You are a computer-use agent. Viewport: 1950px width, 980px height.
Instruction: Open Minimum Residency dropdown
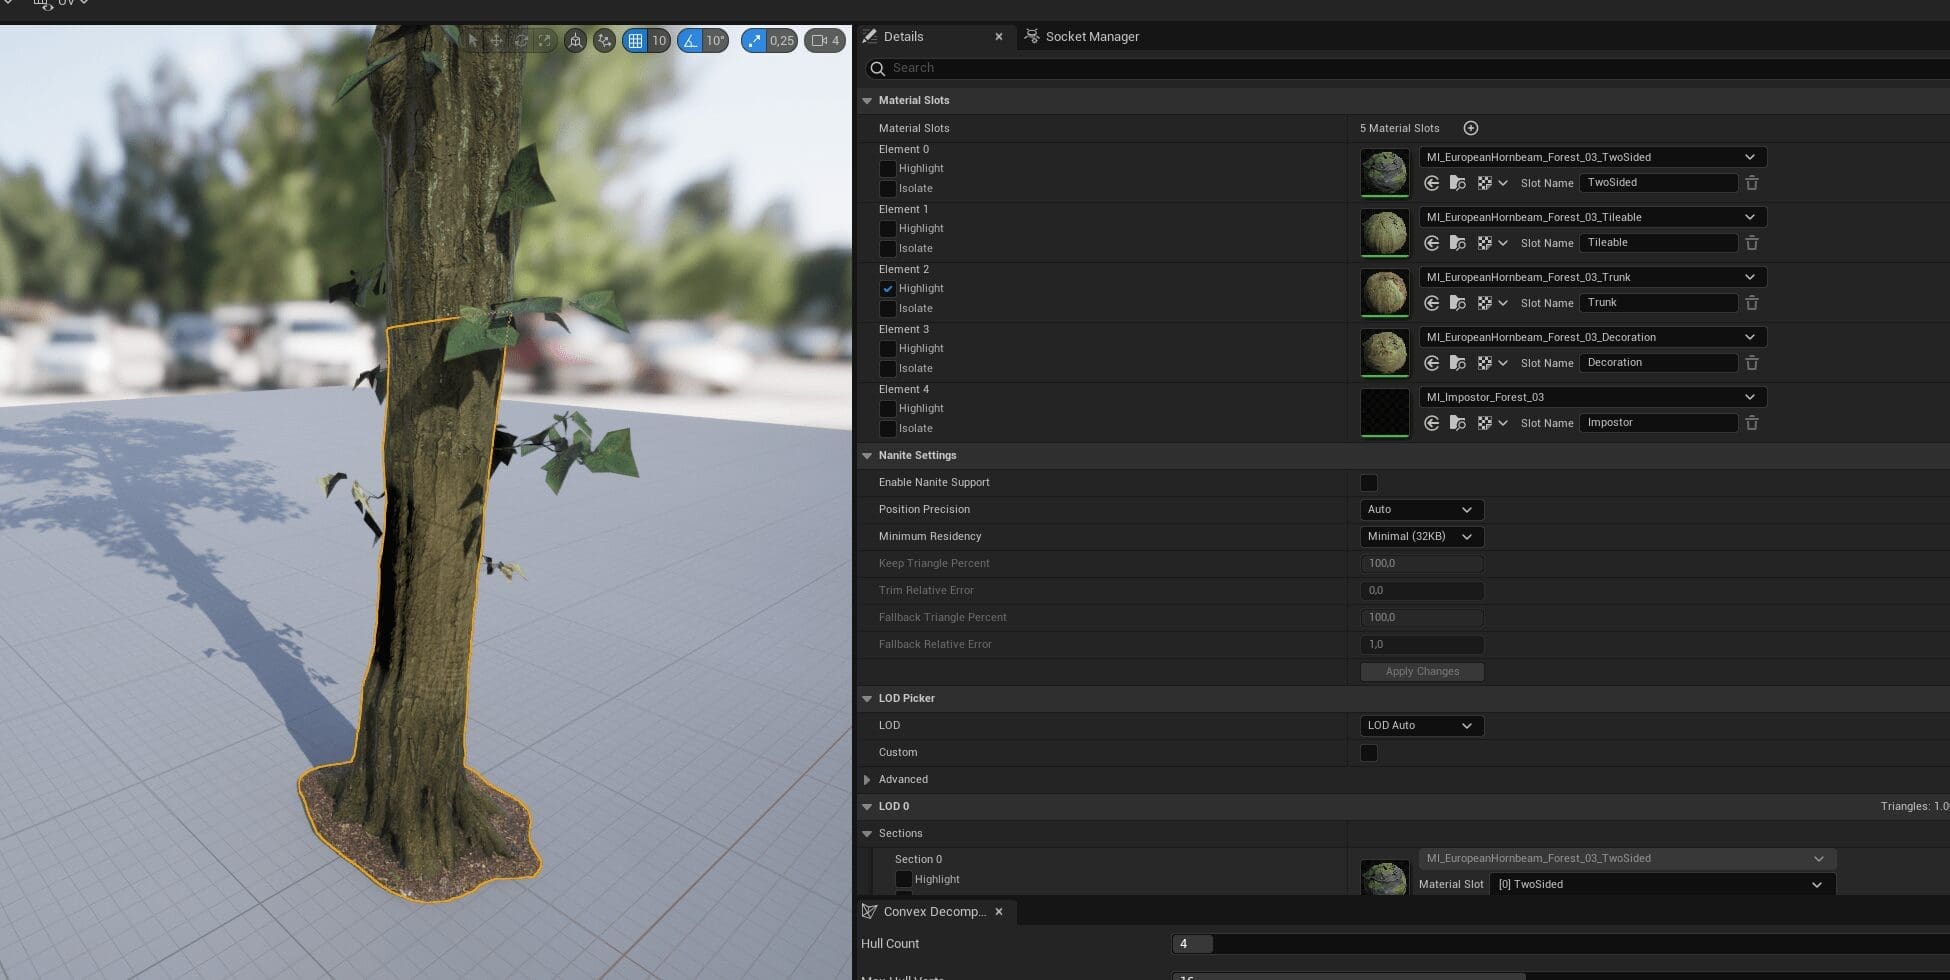(1420, 537)
